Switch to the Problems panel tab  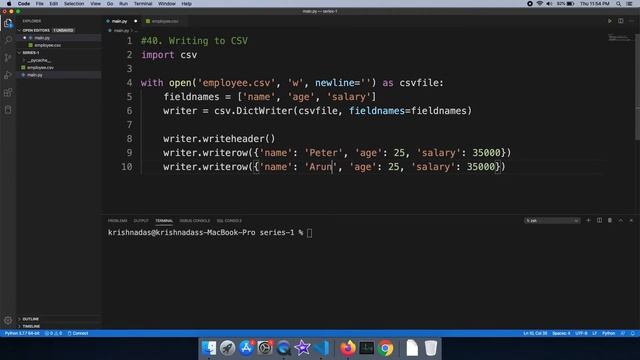point(118,220)
